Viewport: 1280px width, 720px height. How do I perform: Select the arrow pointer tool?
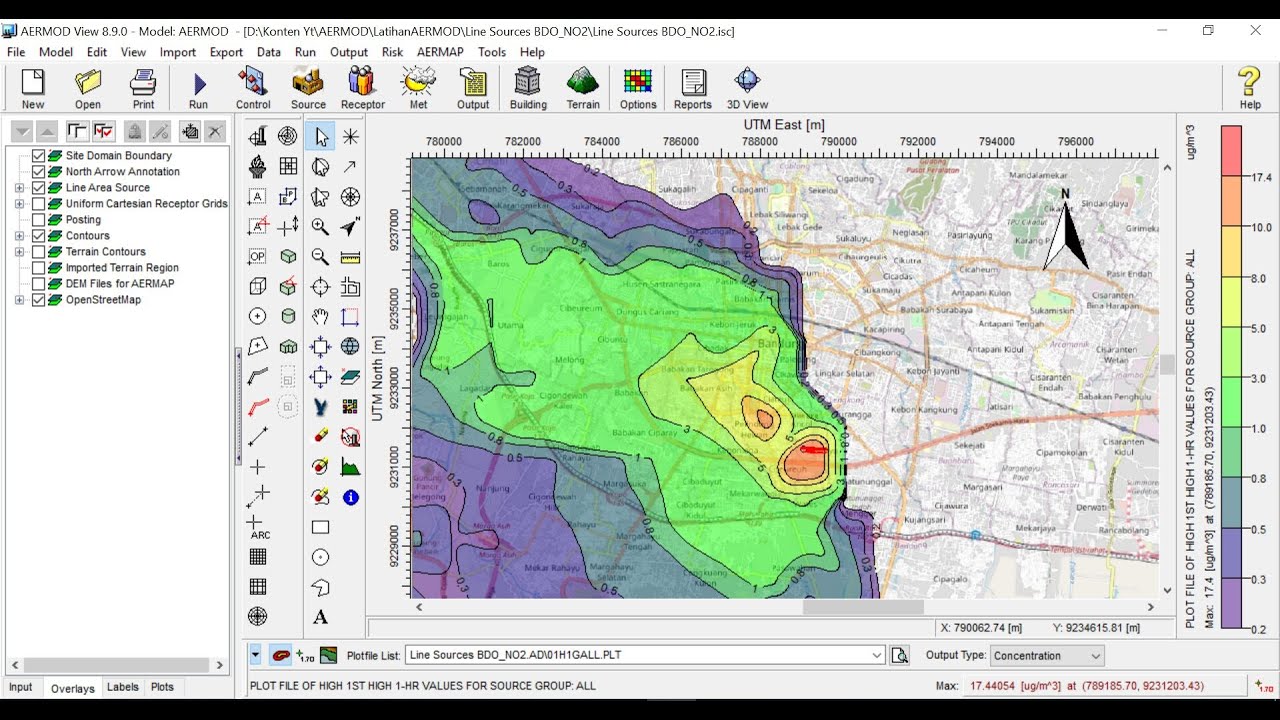(x=320, y=137)
